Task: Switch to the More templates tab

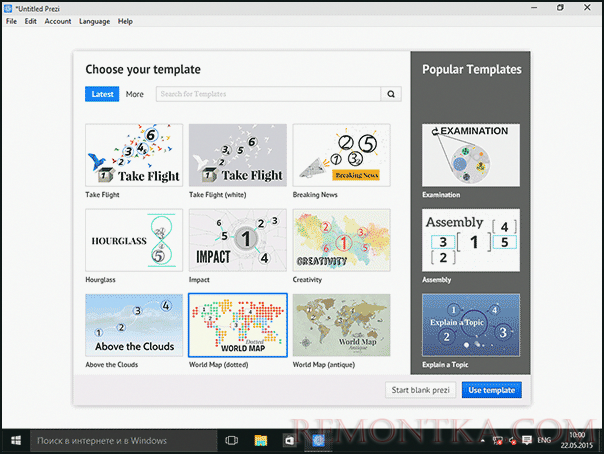Action: [x=134, y=94]
